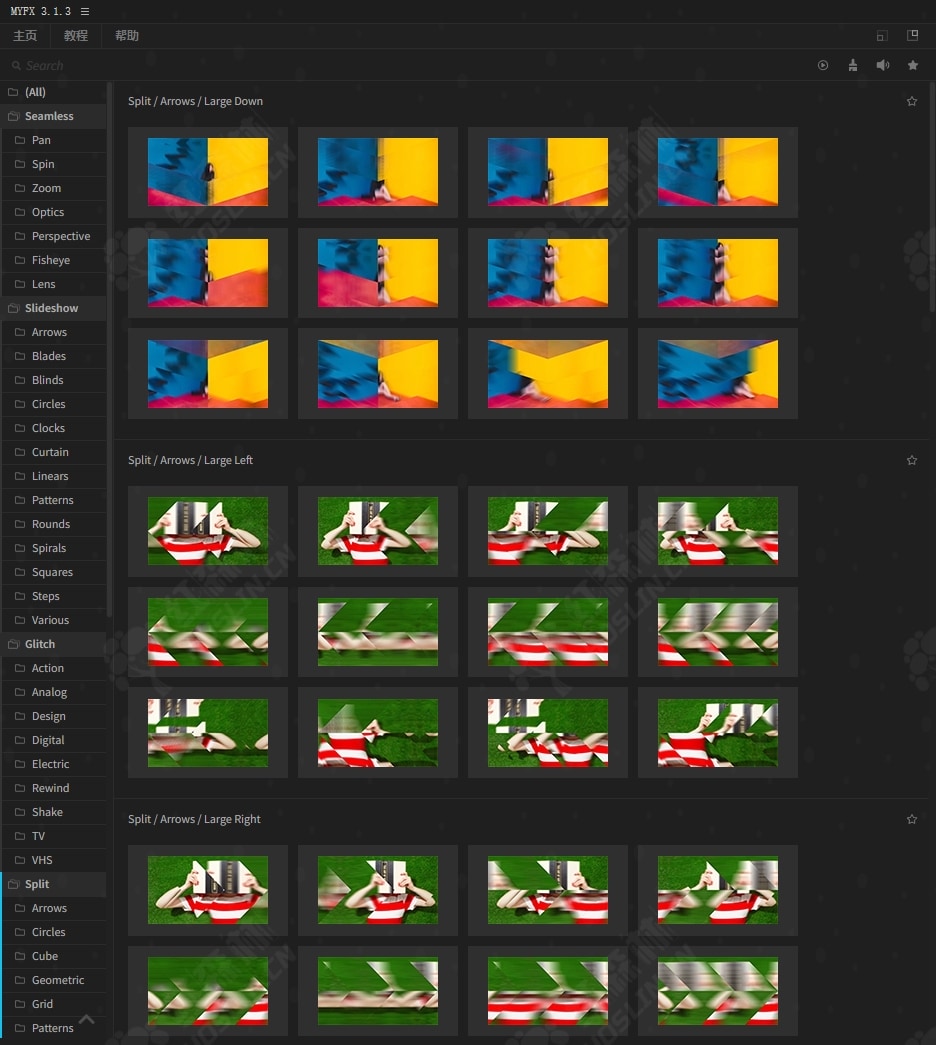The image size is (936, 1045).
Task: Open the Arrows folder under Split
Action: click(54, 908)
